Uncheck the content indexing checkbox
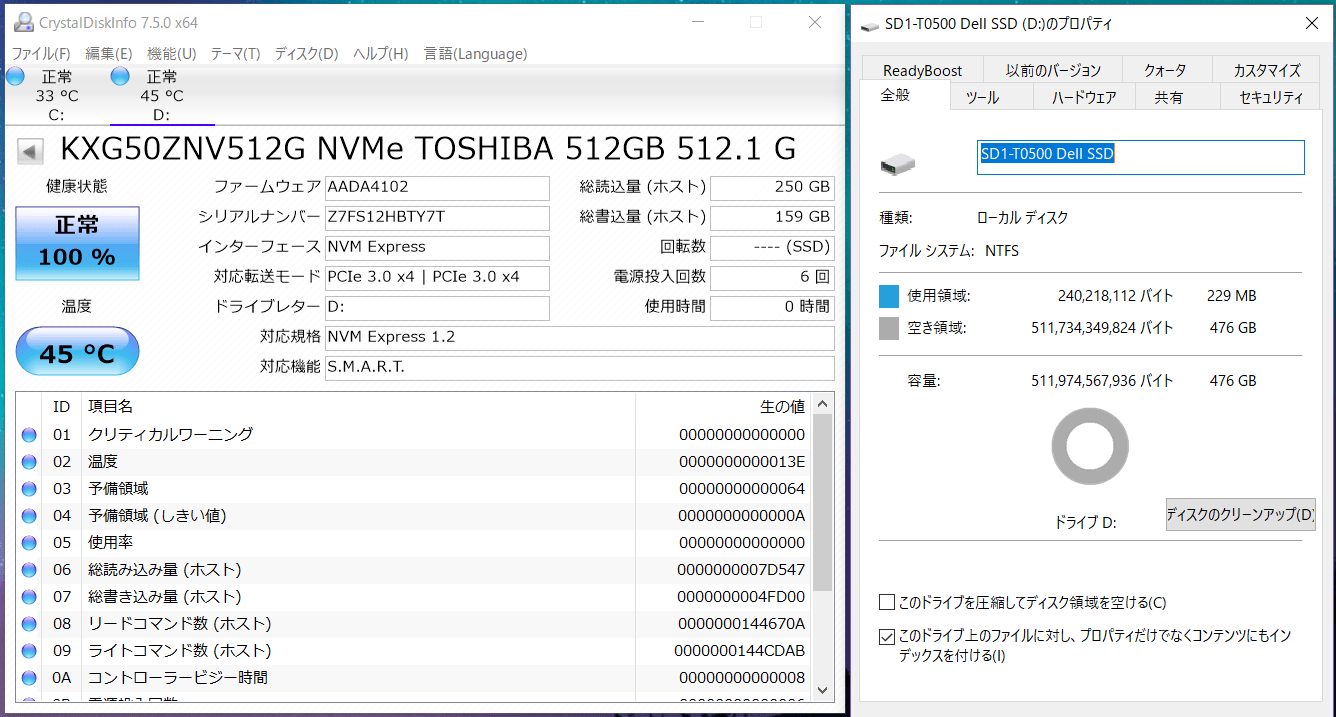1336x717 pixels. [x=886, y=636]
